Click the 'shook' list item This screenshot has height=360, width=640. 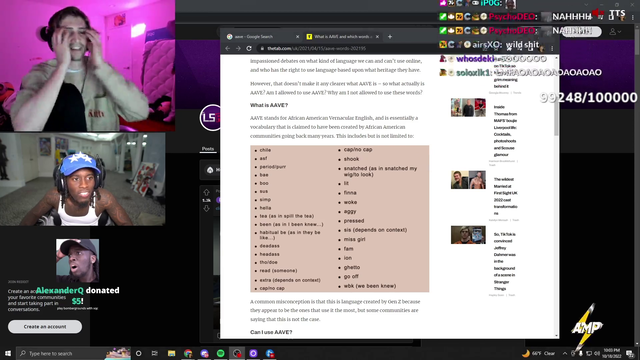click(x=351, y=159)
